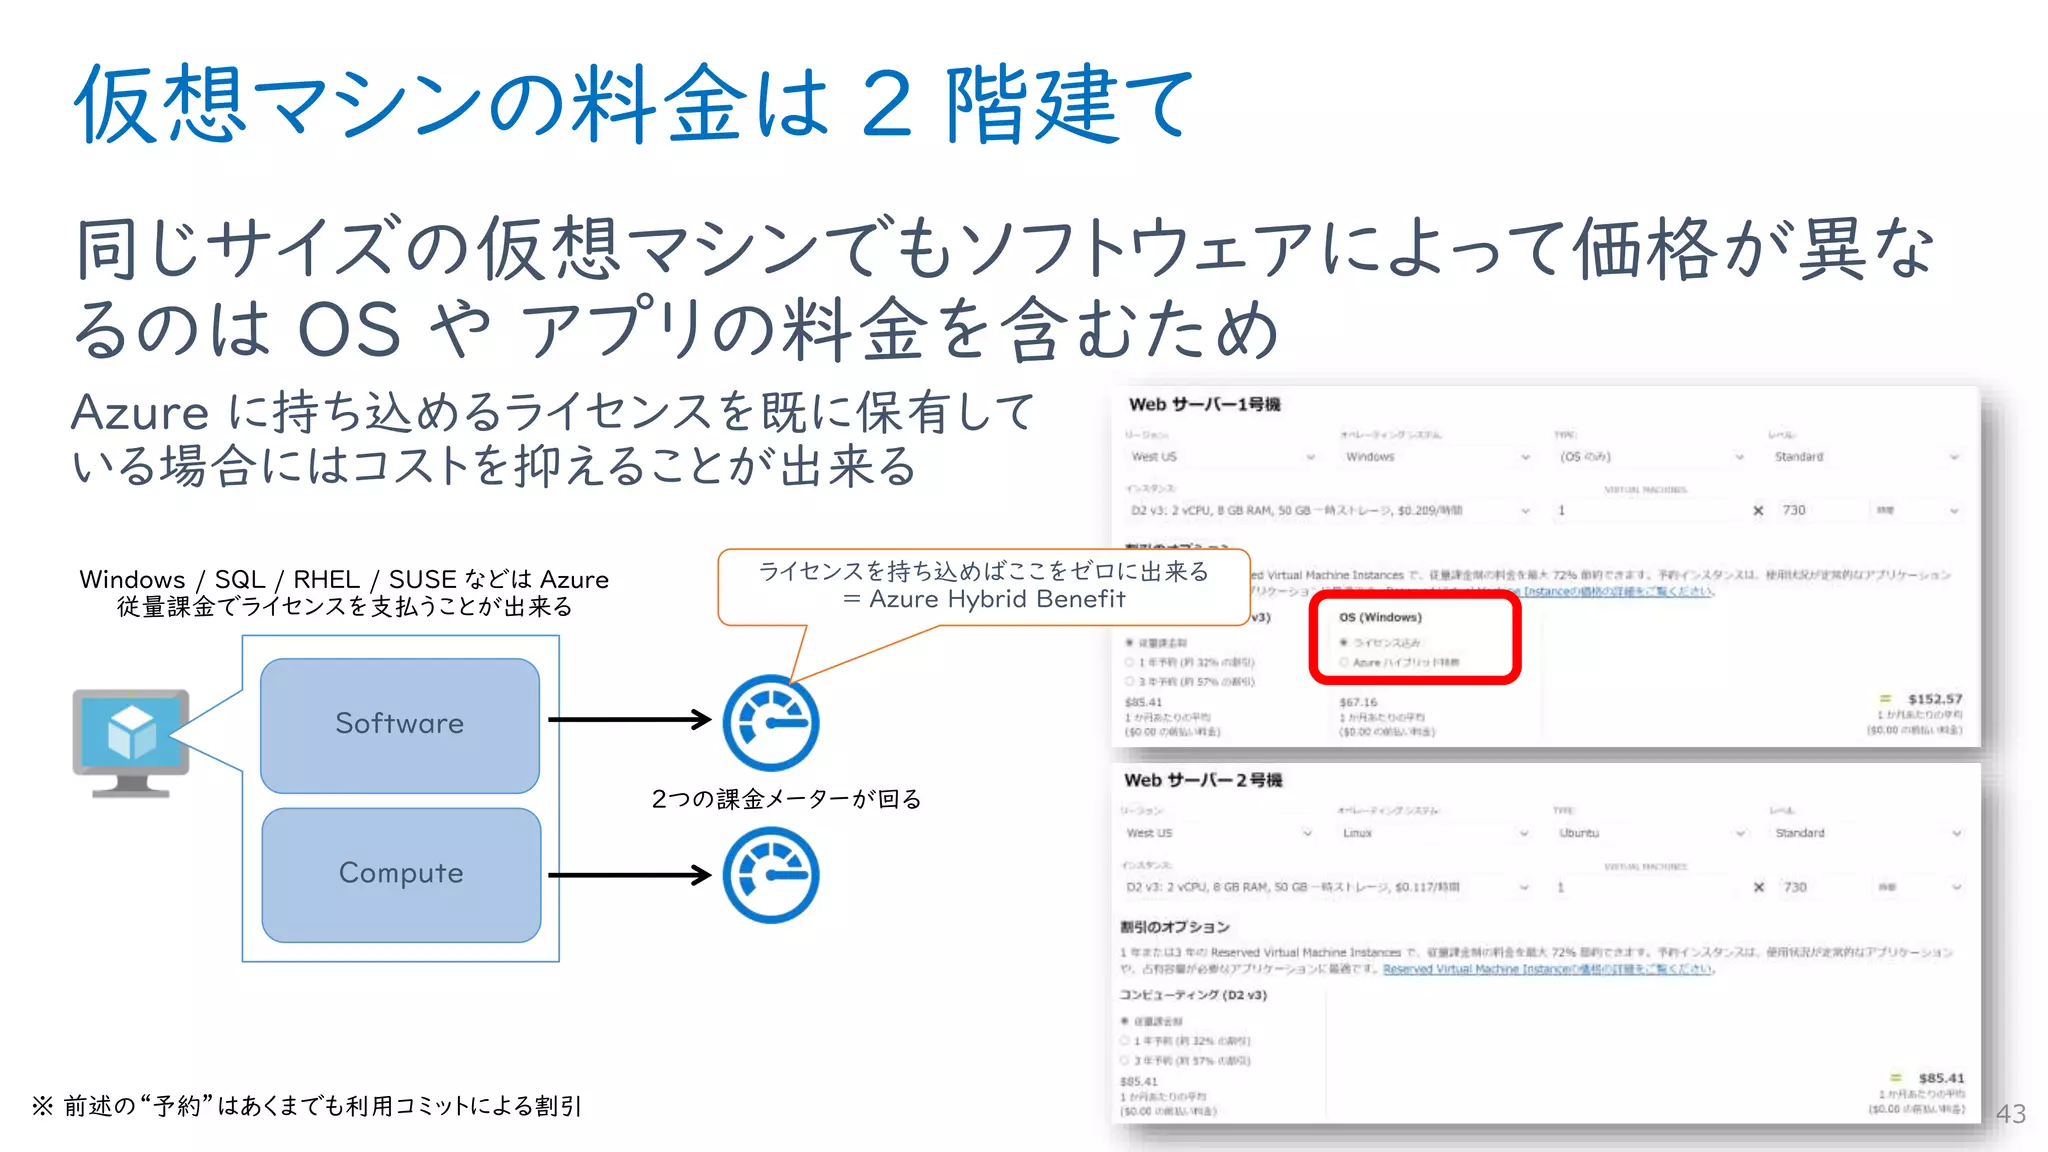Image resolution: width=2048 pixels, height=1152 pixels.
Task: Select the Software block in the diagram
Action: tap(400, 725)
